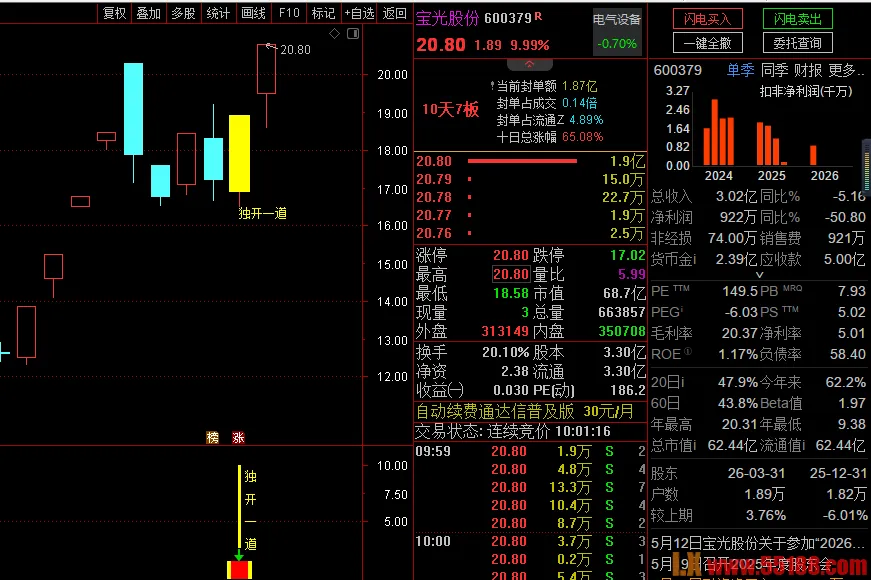
Task: Click the 10天7板 label
Action: tap(450, 109)
